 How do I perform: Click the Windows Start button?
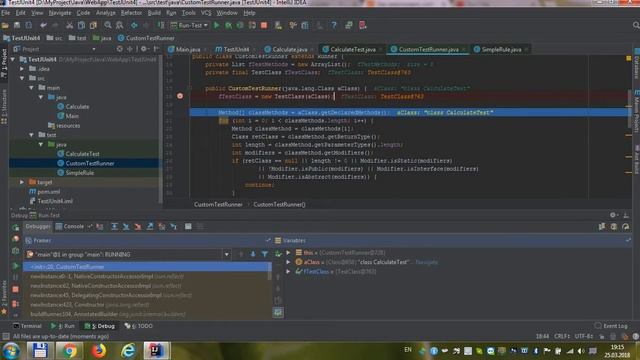click(x=11, y=351)
